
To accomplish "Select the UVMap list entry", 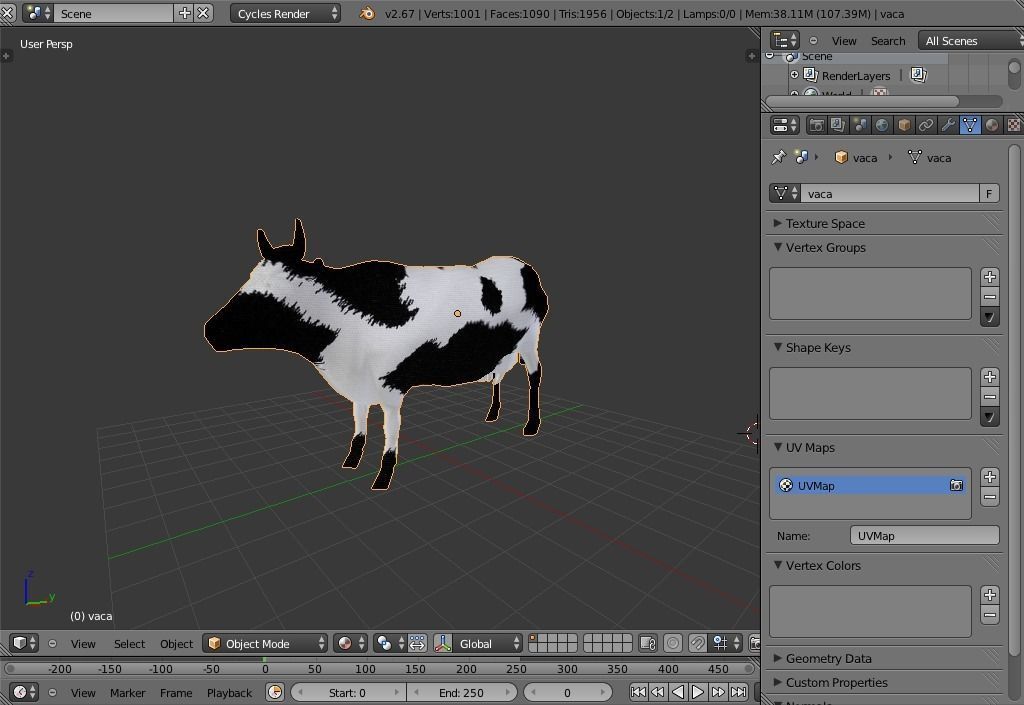I will (870, 485).
